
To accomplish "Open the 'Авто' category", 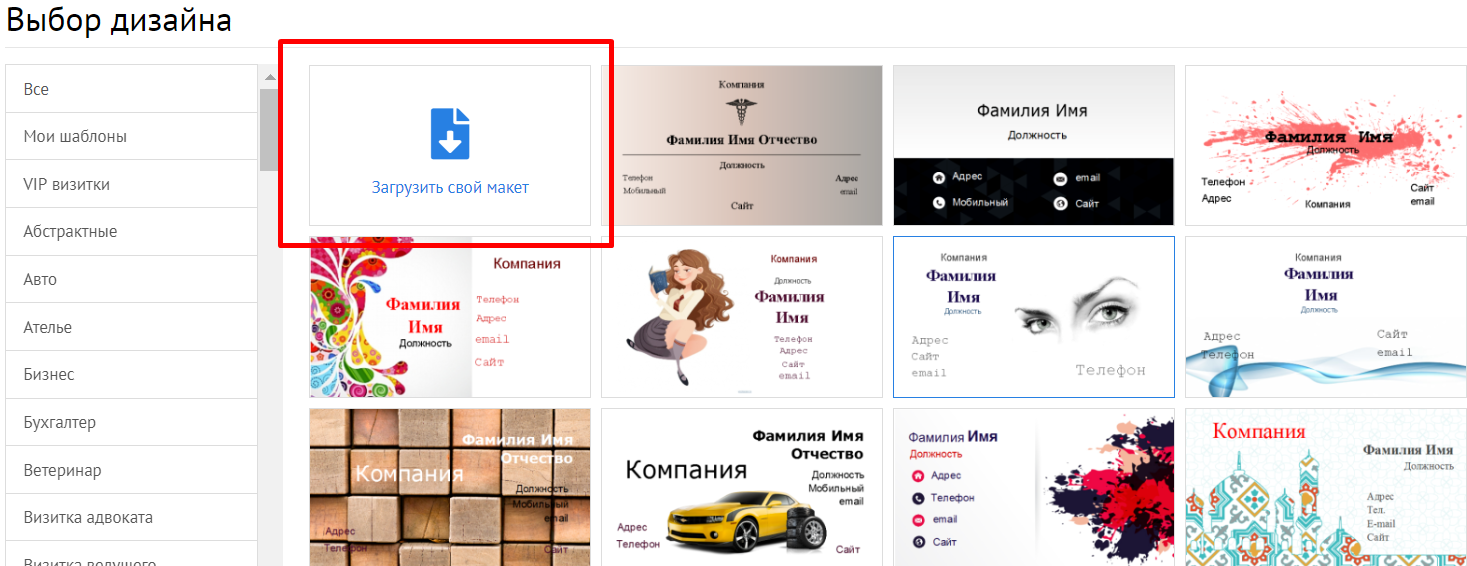I will click(132, 279).
